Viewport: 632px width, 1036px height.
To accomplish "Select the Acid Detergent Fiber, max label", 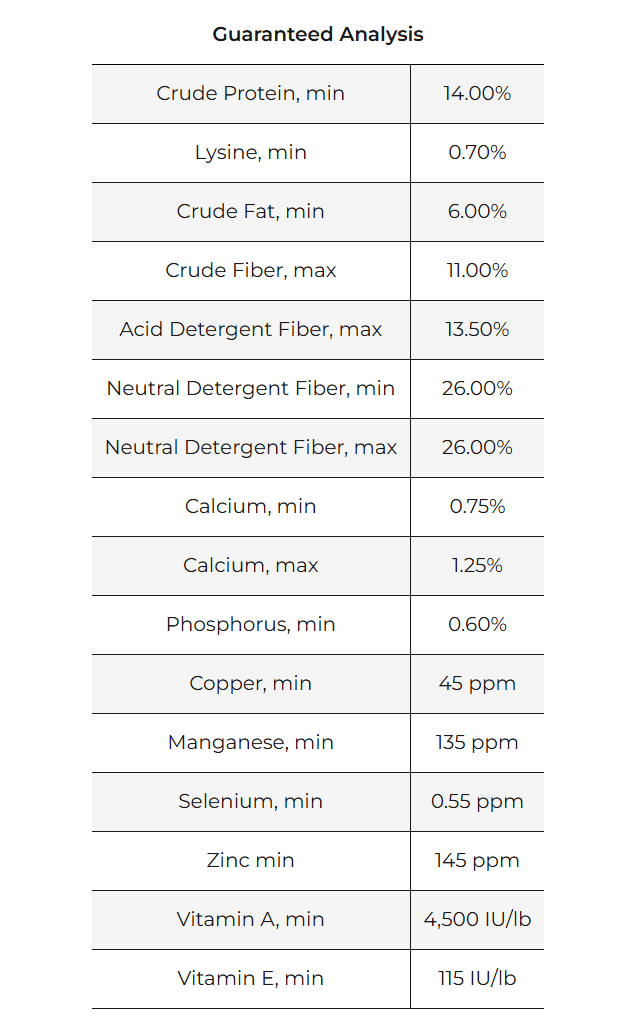I will [x=250, y=329].
